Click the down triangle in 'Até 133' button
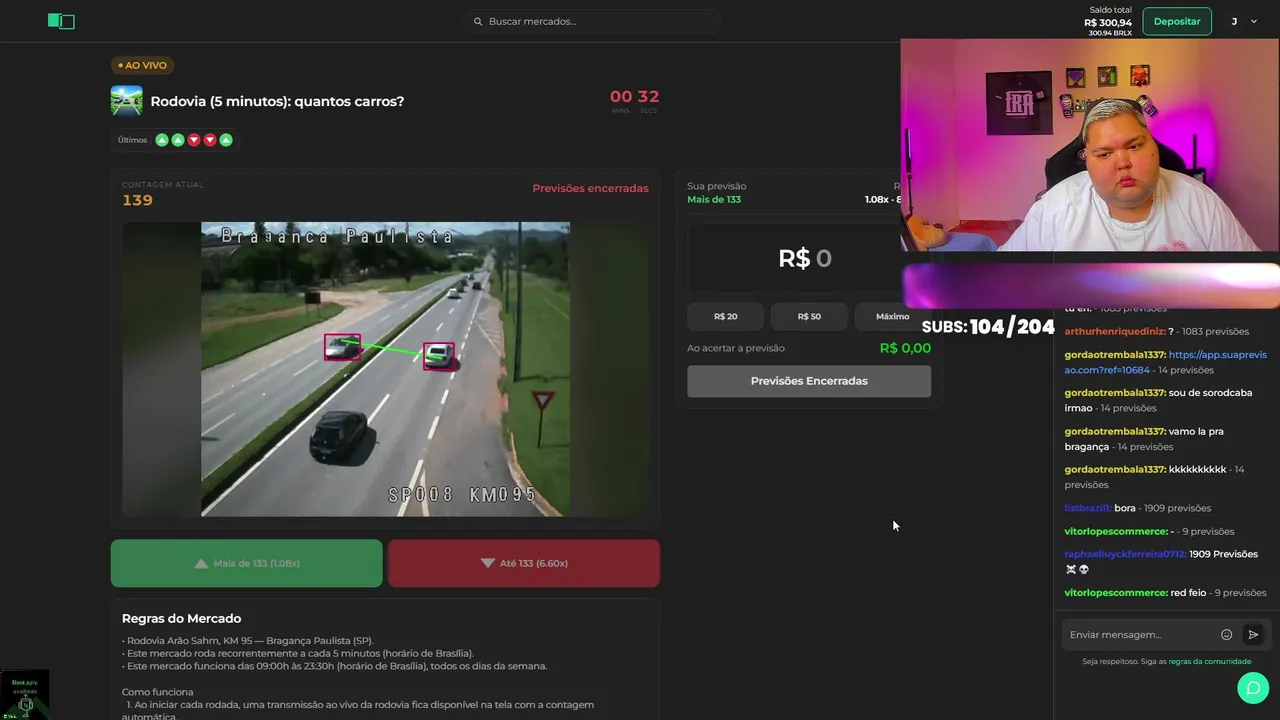 pos(488,563)
